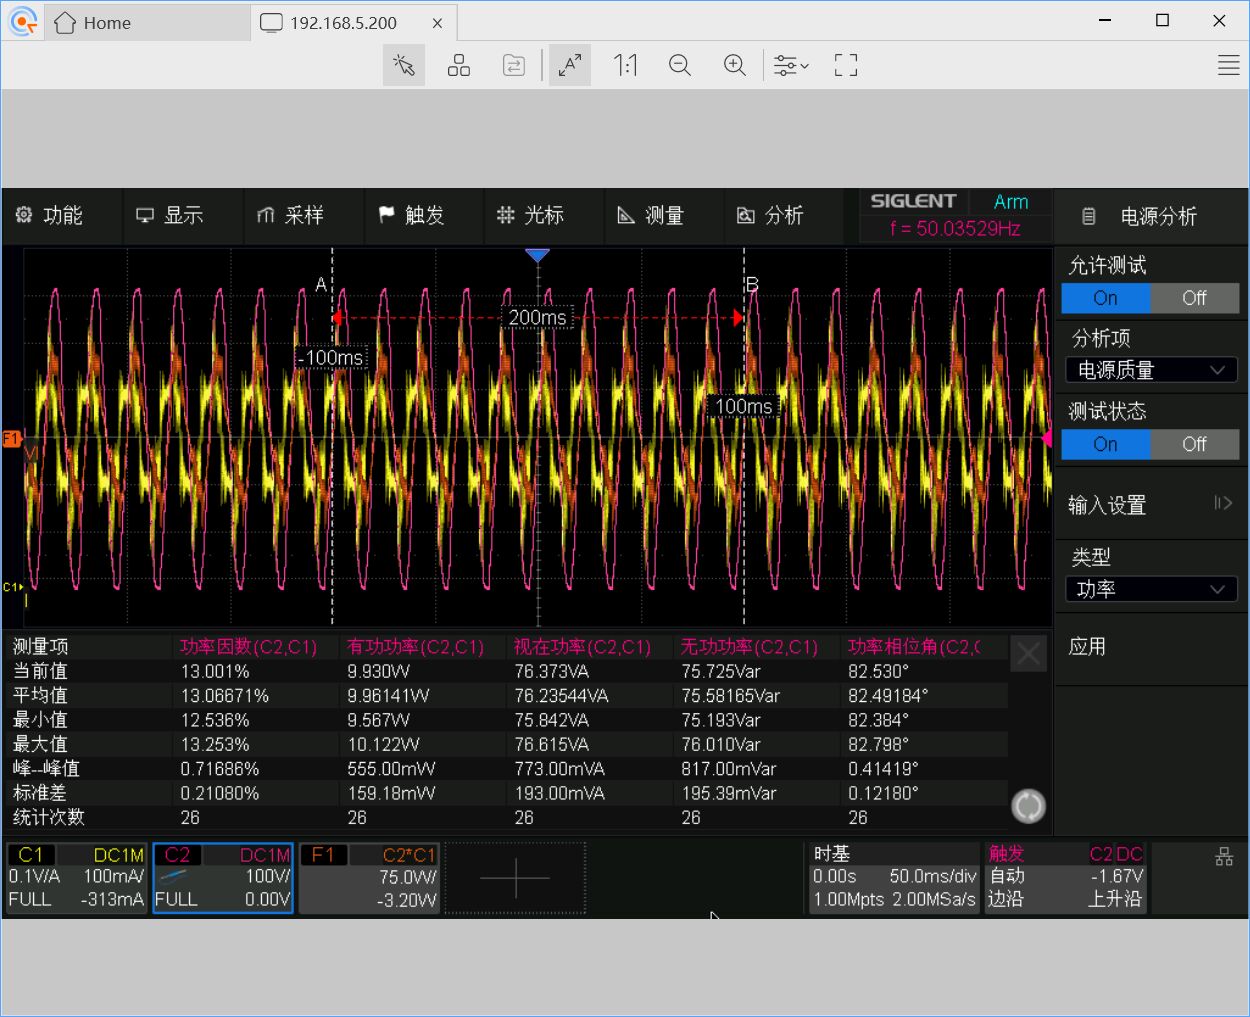Screen dimensions: 1250x1017
Task: Click the pointer click-effect toolbar icon
Action: 404,66
